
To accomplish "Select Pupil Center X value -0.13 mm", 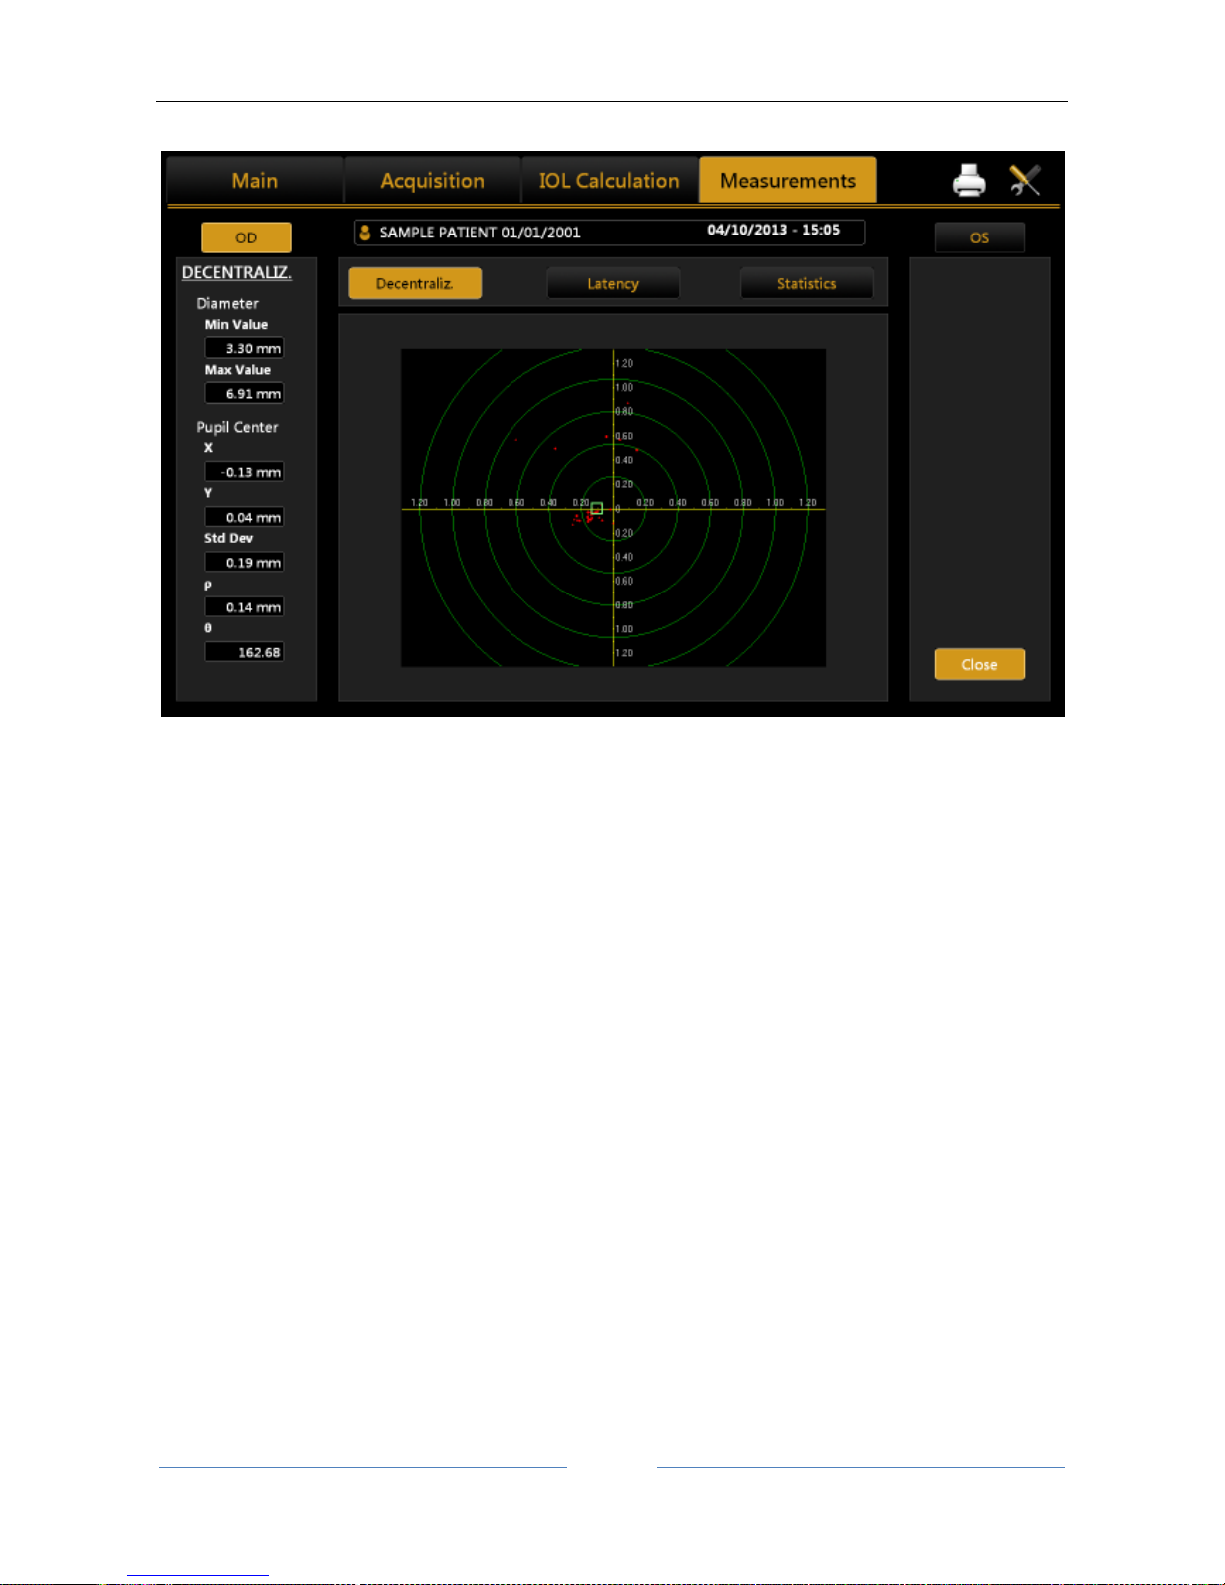I will pyautogui.click(x=244, y=472).
